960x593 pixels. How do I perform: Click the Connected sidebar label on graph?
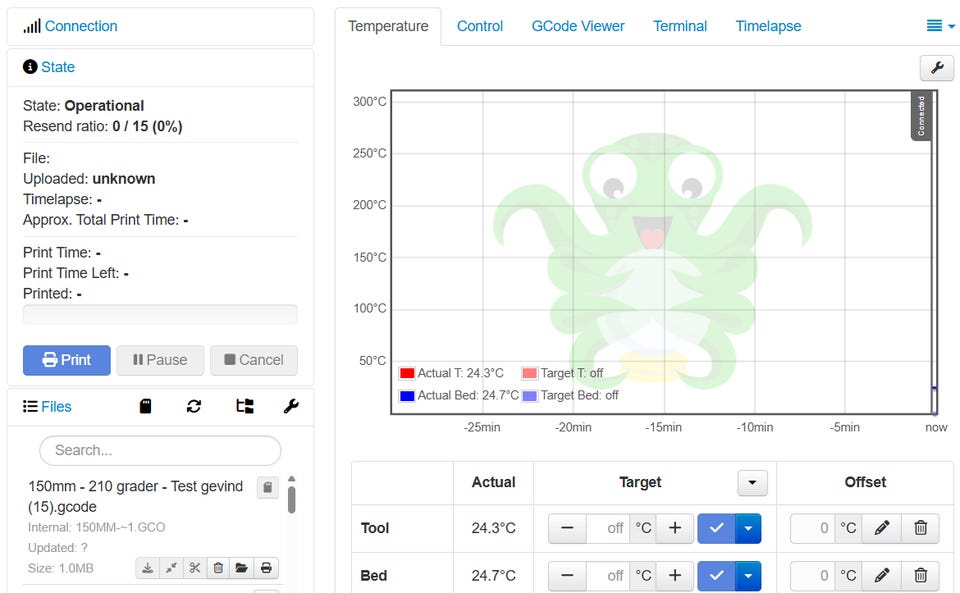tap(921, 116)
